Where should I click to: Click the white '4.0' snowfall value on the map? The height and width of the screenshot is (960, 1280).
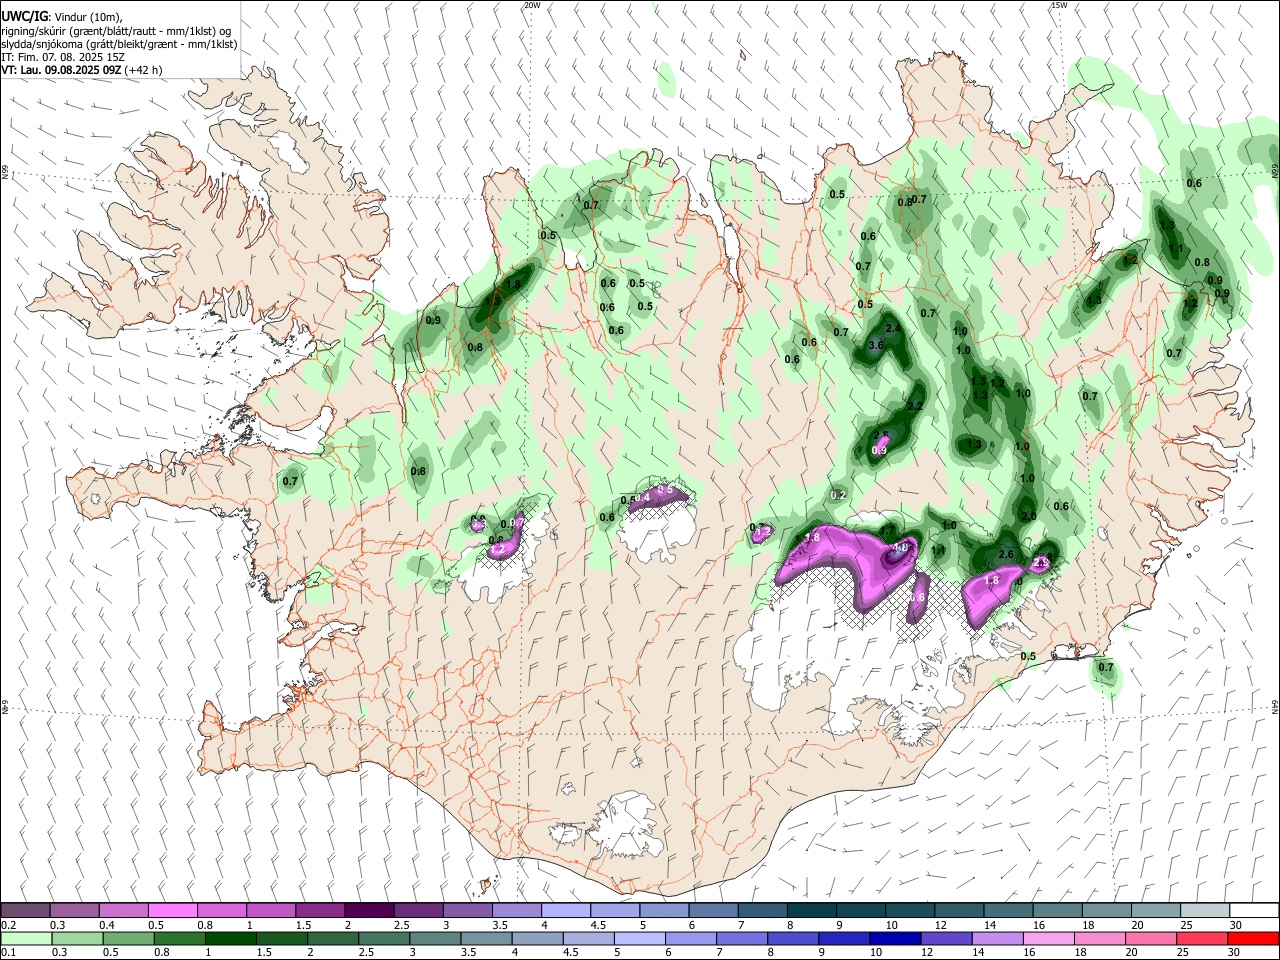point(900,547)
